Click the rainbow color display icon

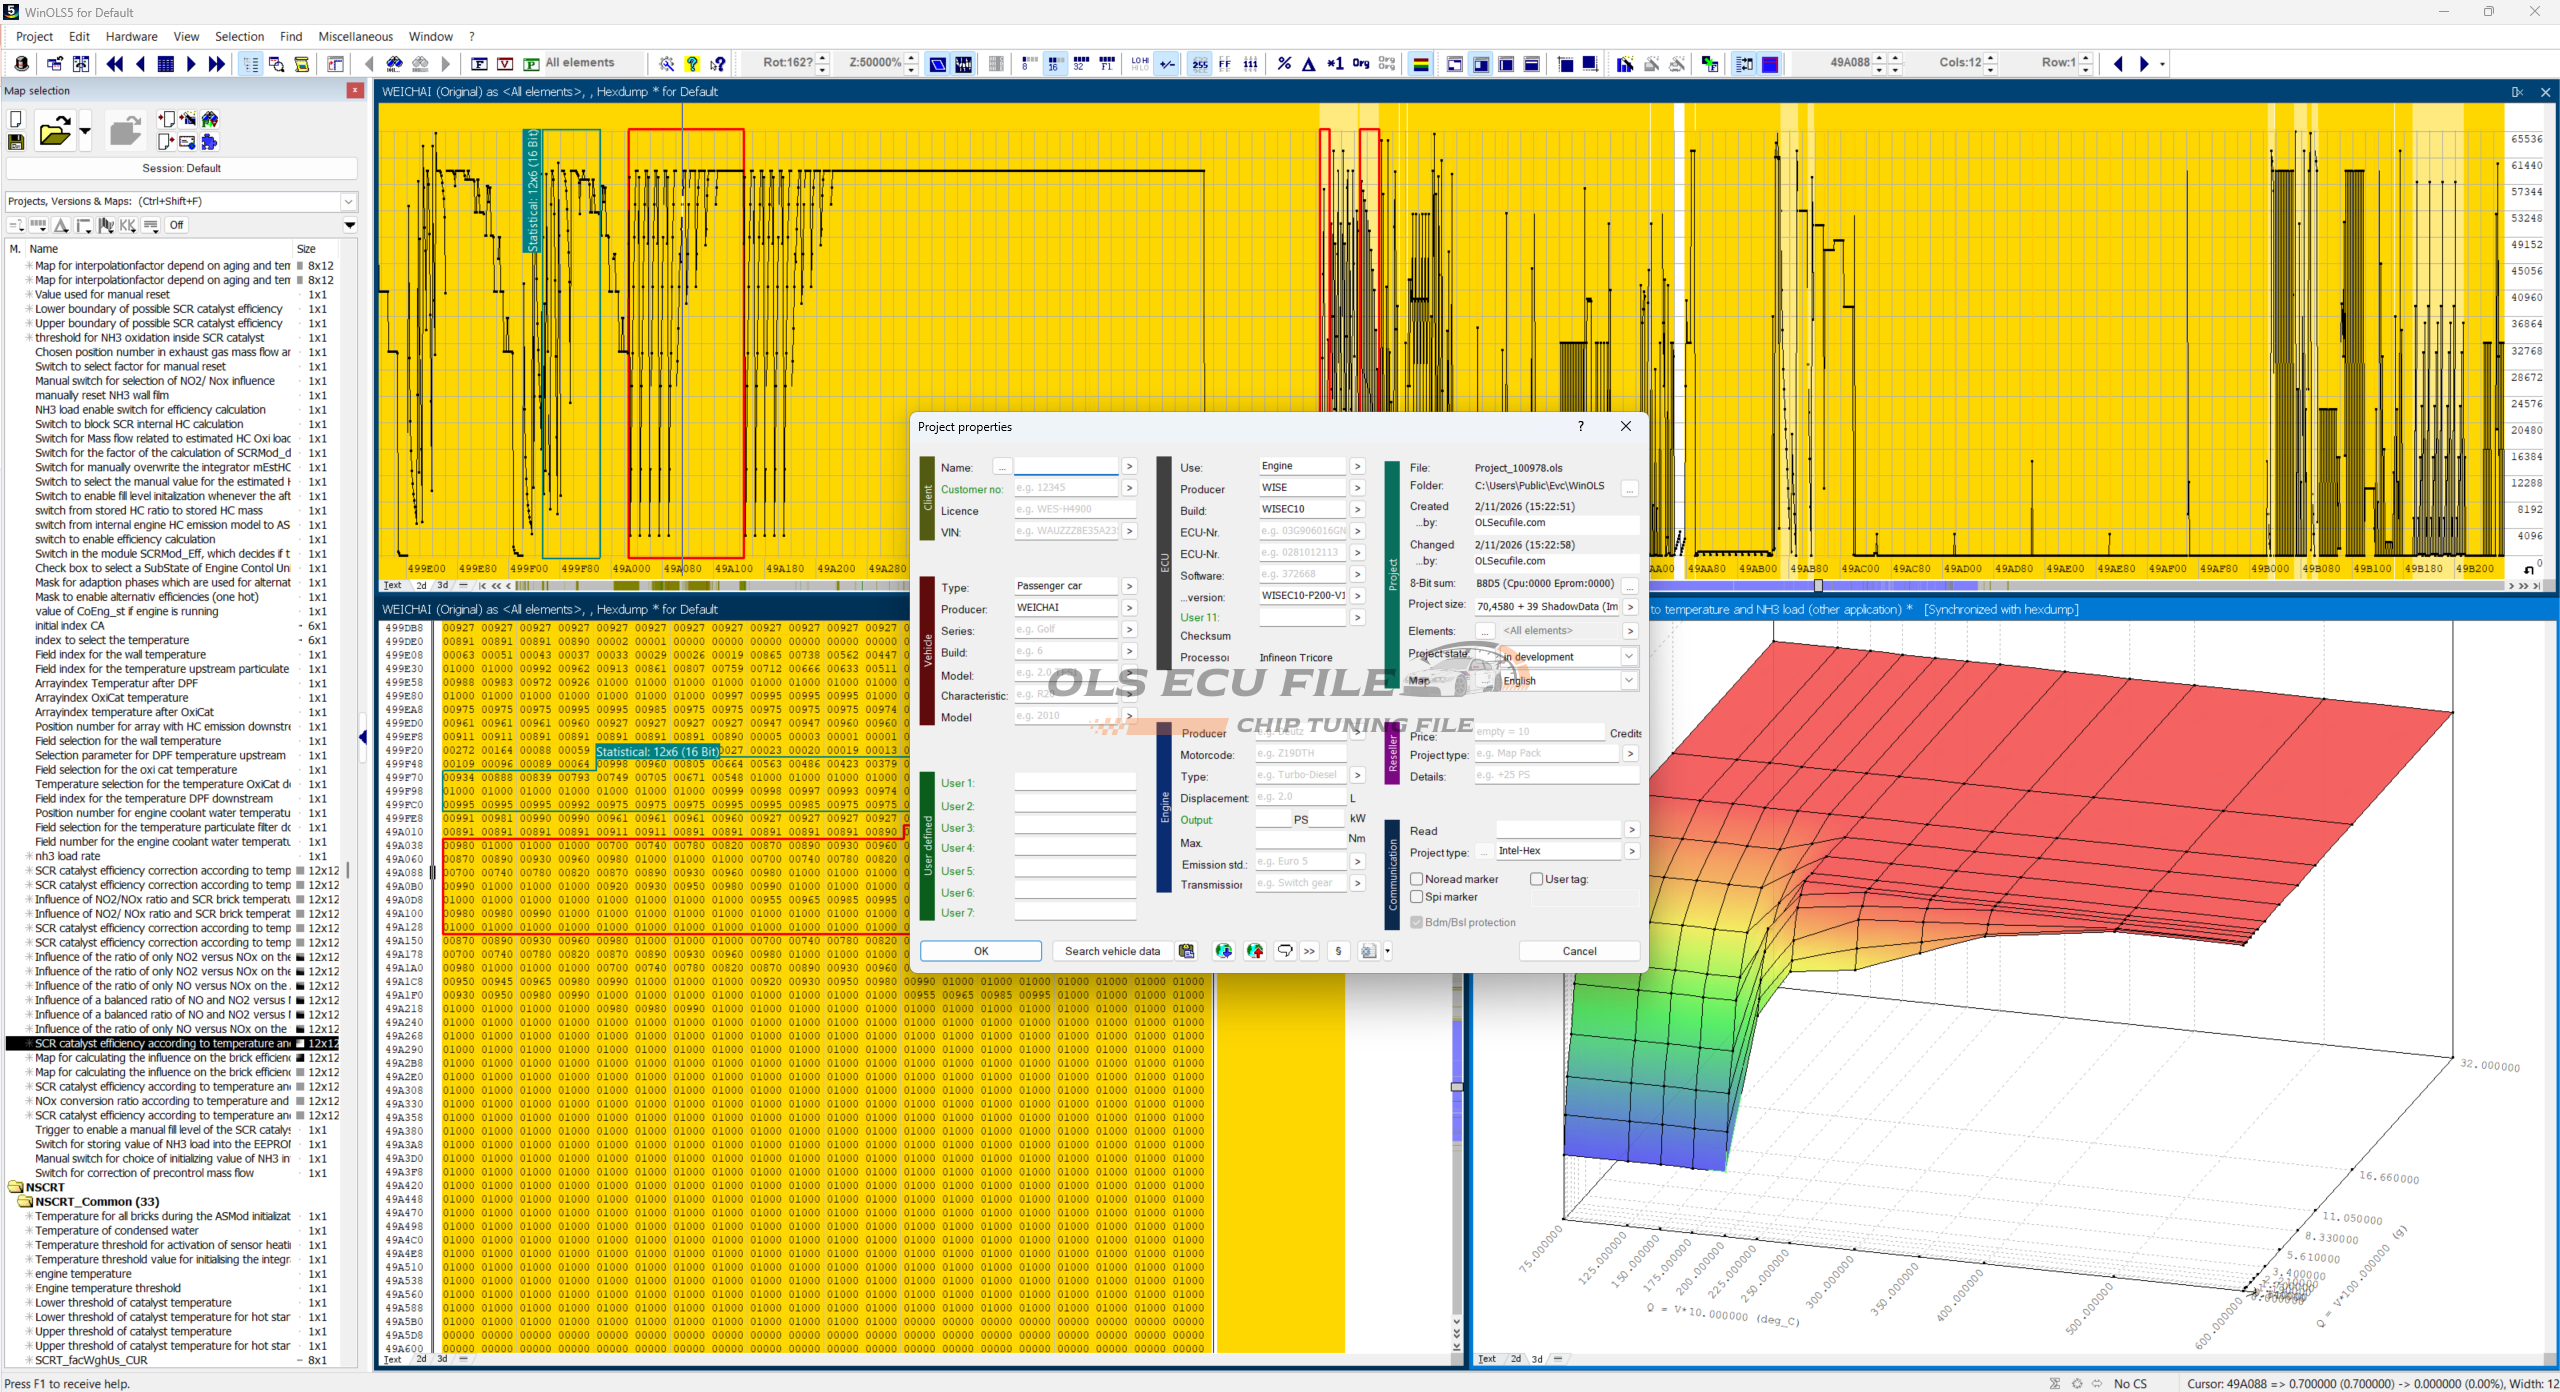tap(1420, 64)
